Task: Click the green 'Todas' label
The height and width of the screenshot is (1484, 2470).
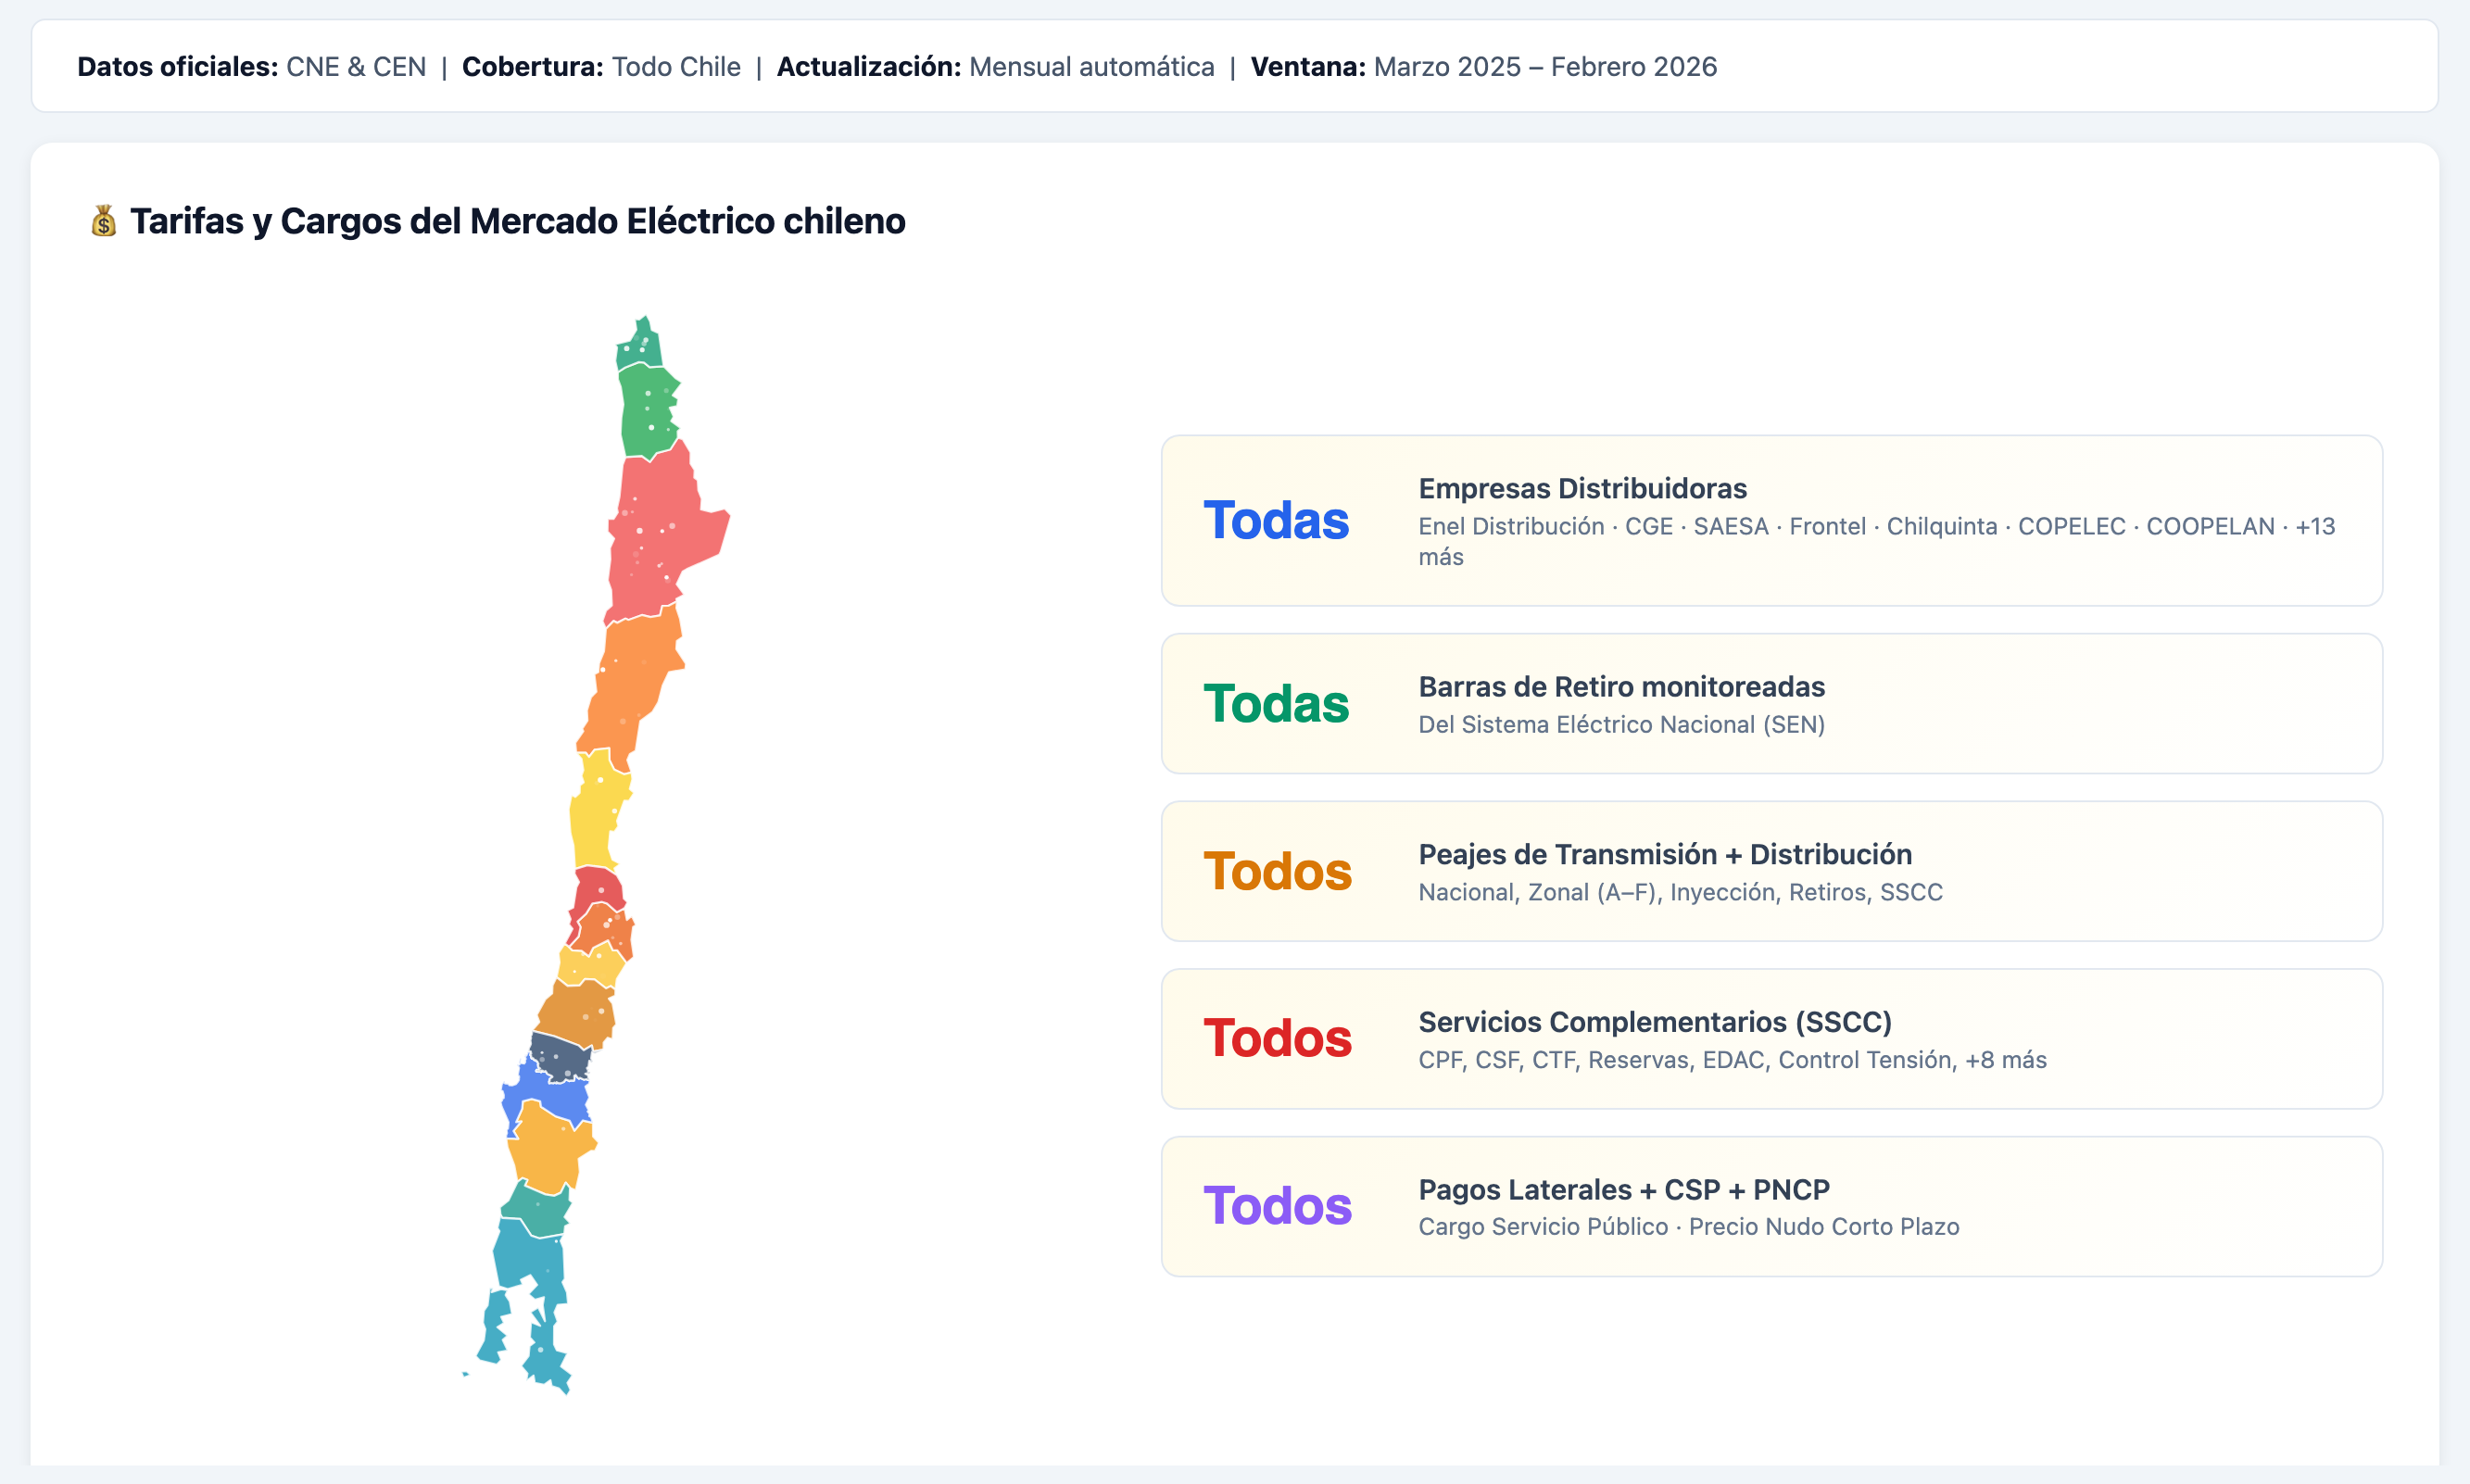Action: pos(1276,704)
